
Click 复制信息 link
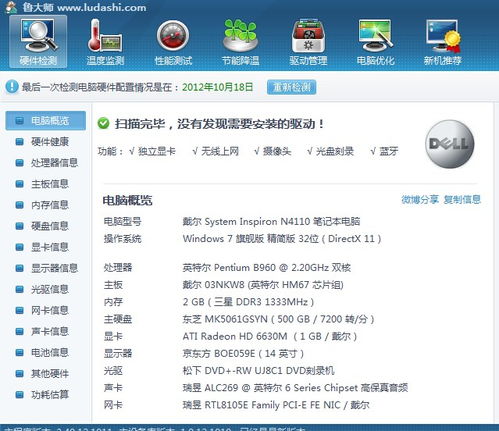[462, 199]
